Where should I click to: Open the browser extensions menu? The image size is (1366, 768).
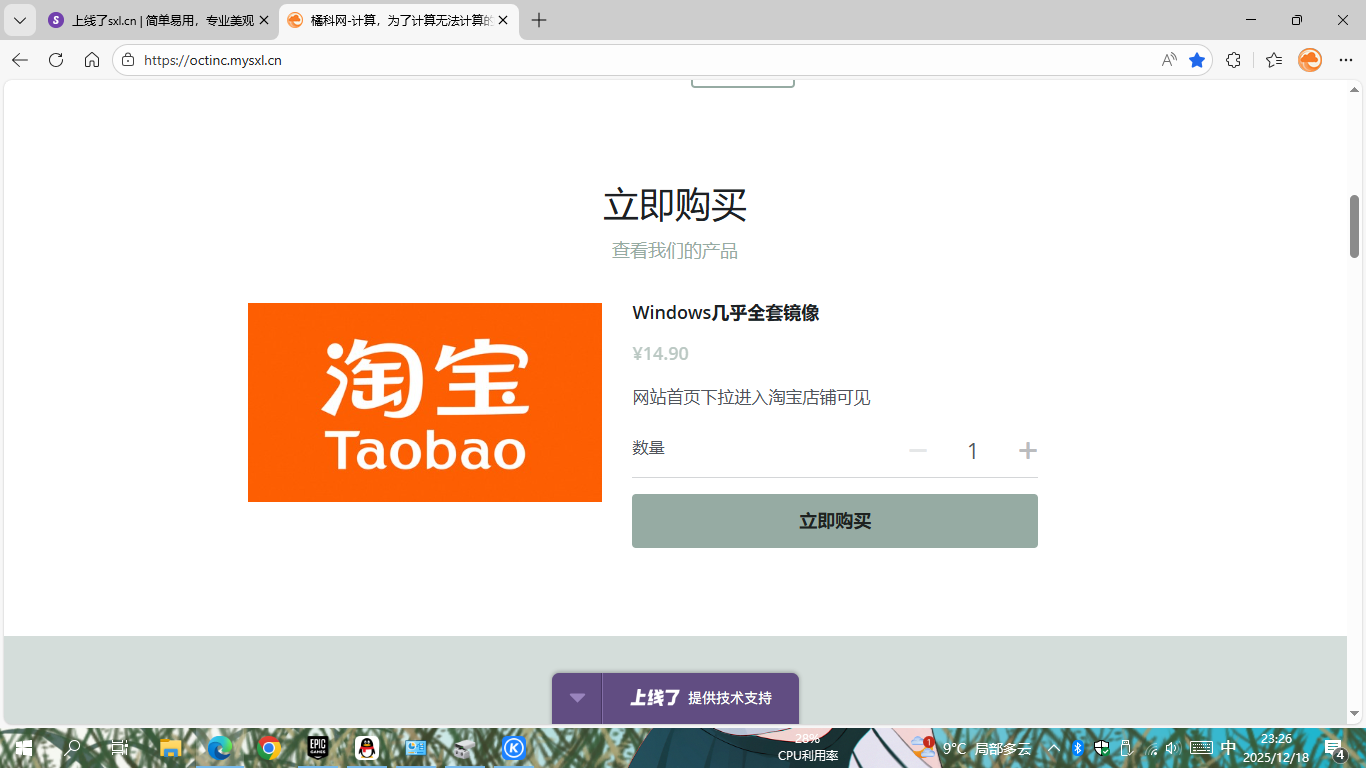[1234, 60]
